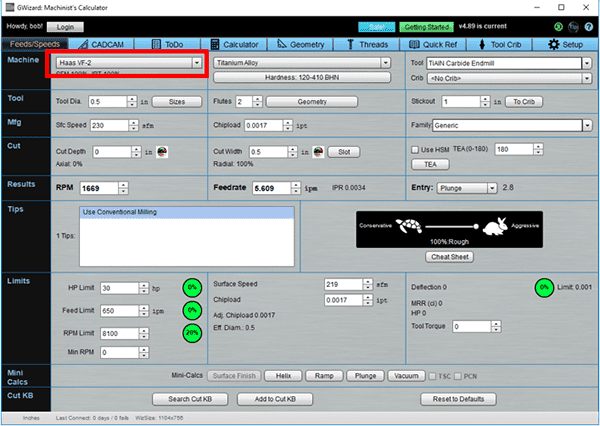Viewport: 600px width, 426px height.
Task: Click the Reset to Defaults button
Action: pos(458,399)
